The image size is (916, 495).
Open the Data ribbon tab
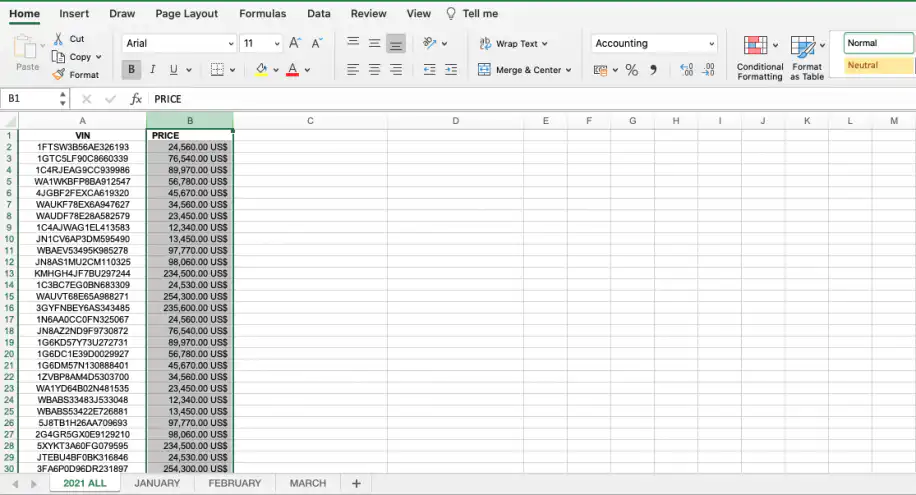coord(319,13)
